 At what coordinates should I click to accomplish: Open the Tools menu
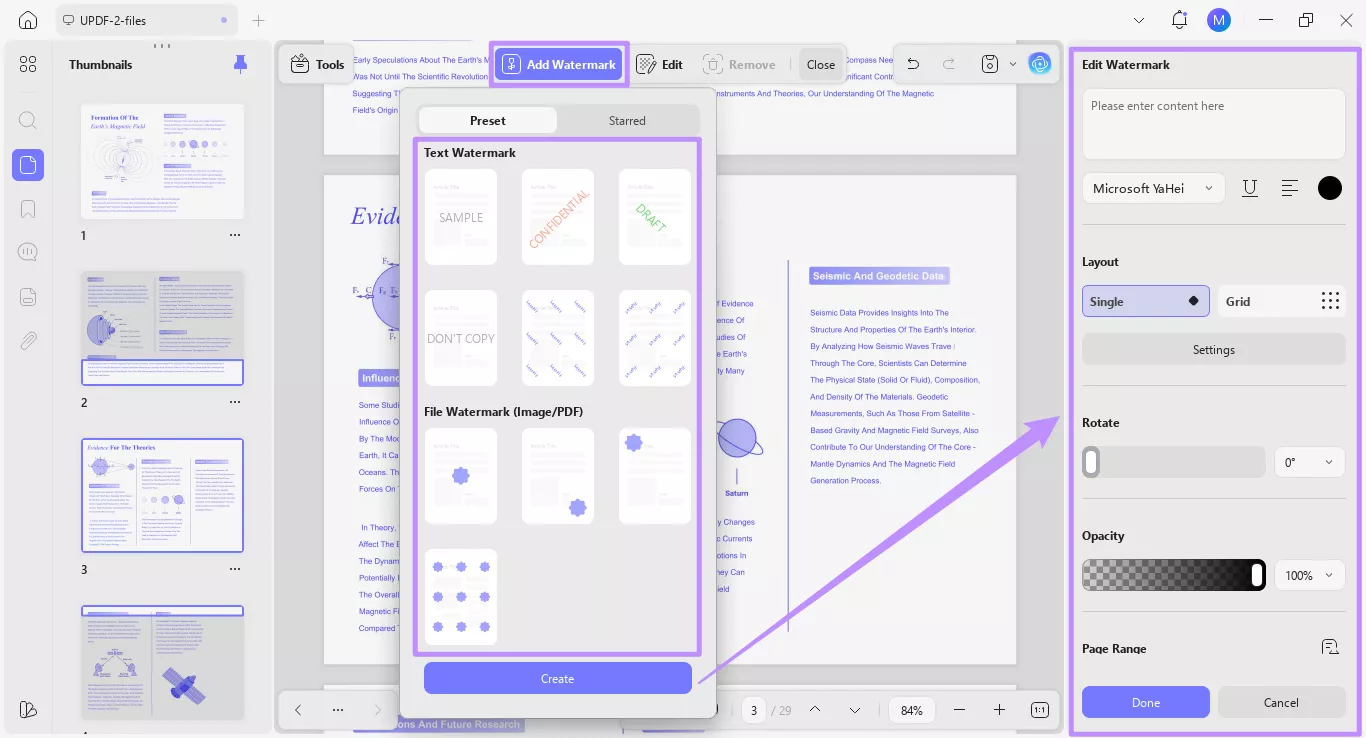[x=317, y=64]
